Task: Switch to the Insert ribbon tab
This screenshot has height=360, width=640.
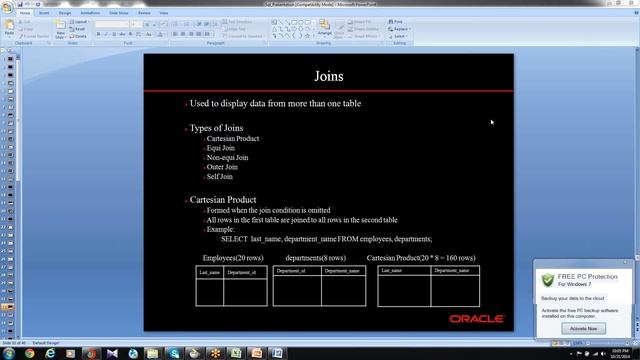Action: pos(44,13)
